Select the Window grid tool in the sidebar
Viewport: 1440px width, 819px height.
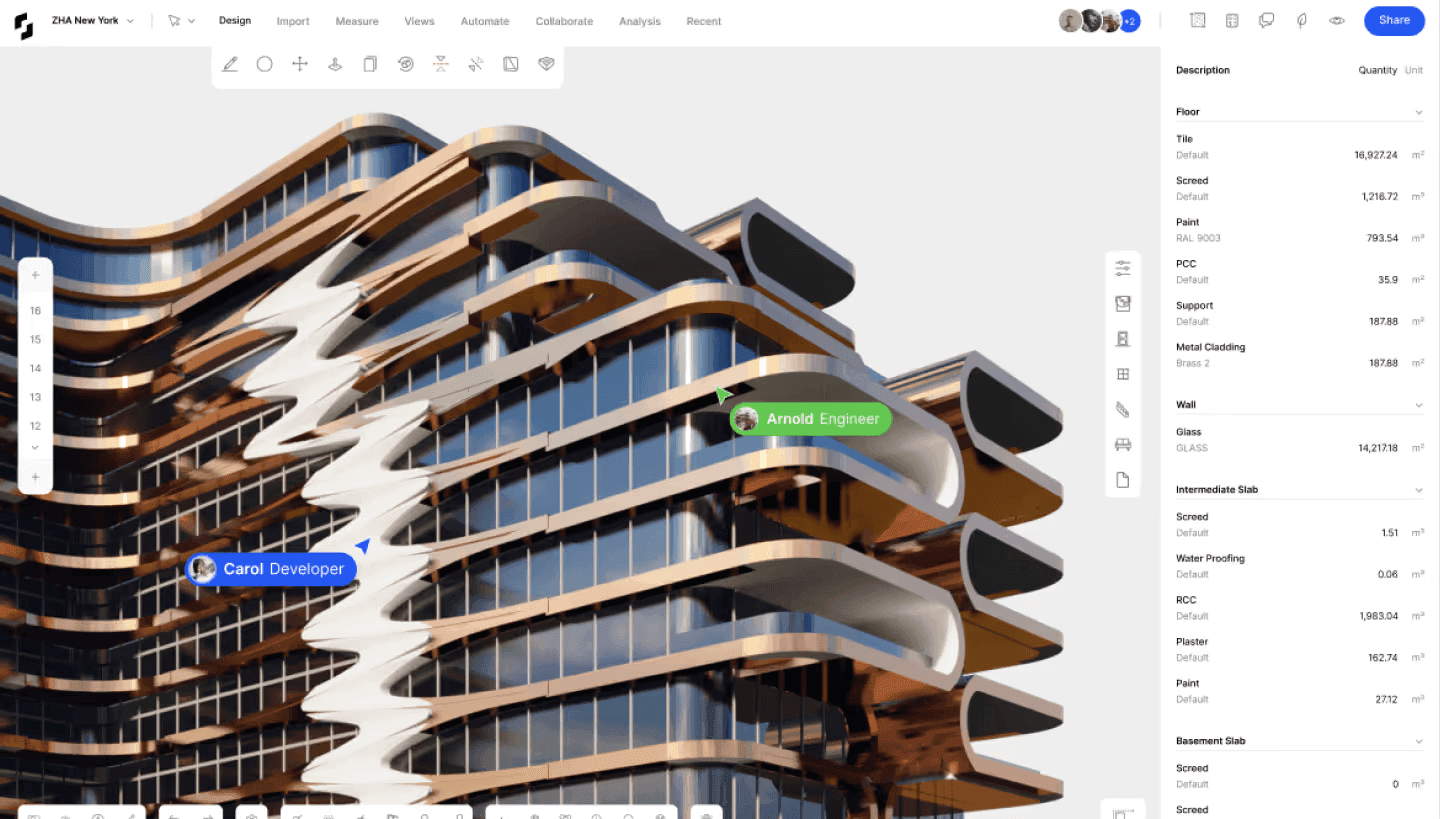click(1122, 374)
